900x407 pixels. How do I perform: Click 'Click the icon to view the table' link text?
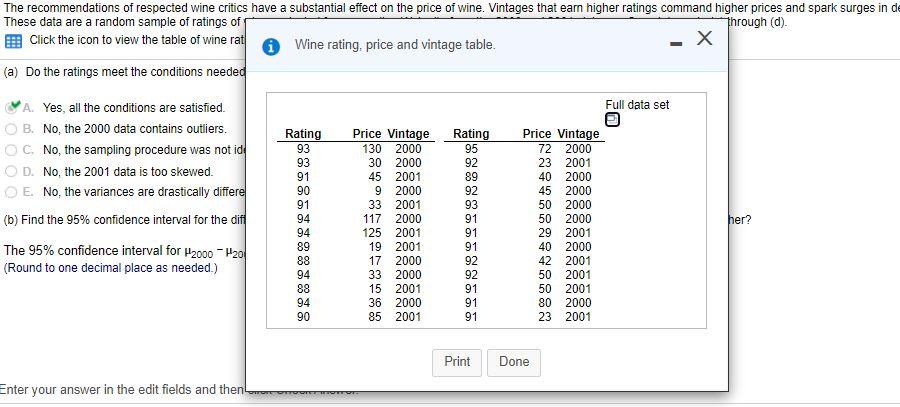pos(137,40)
